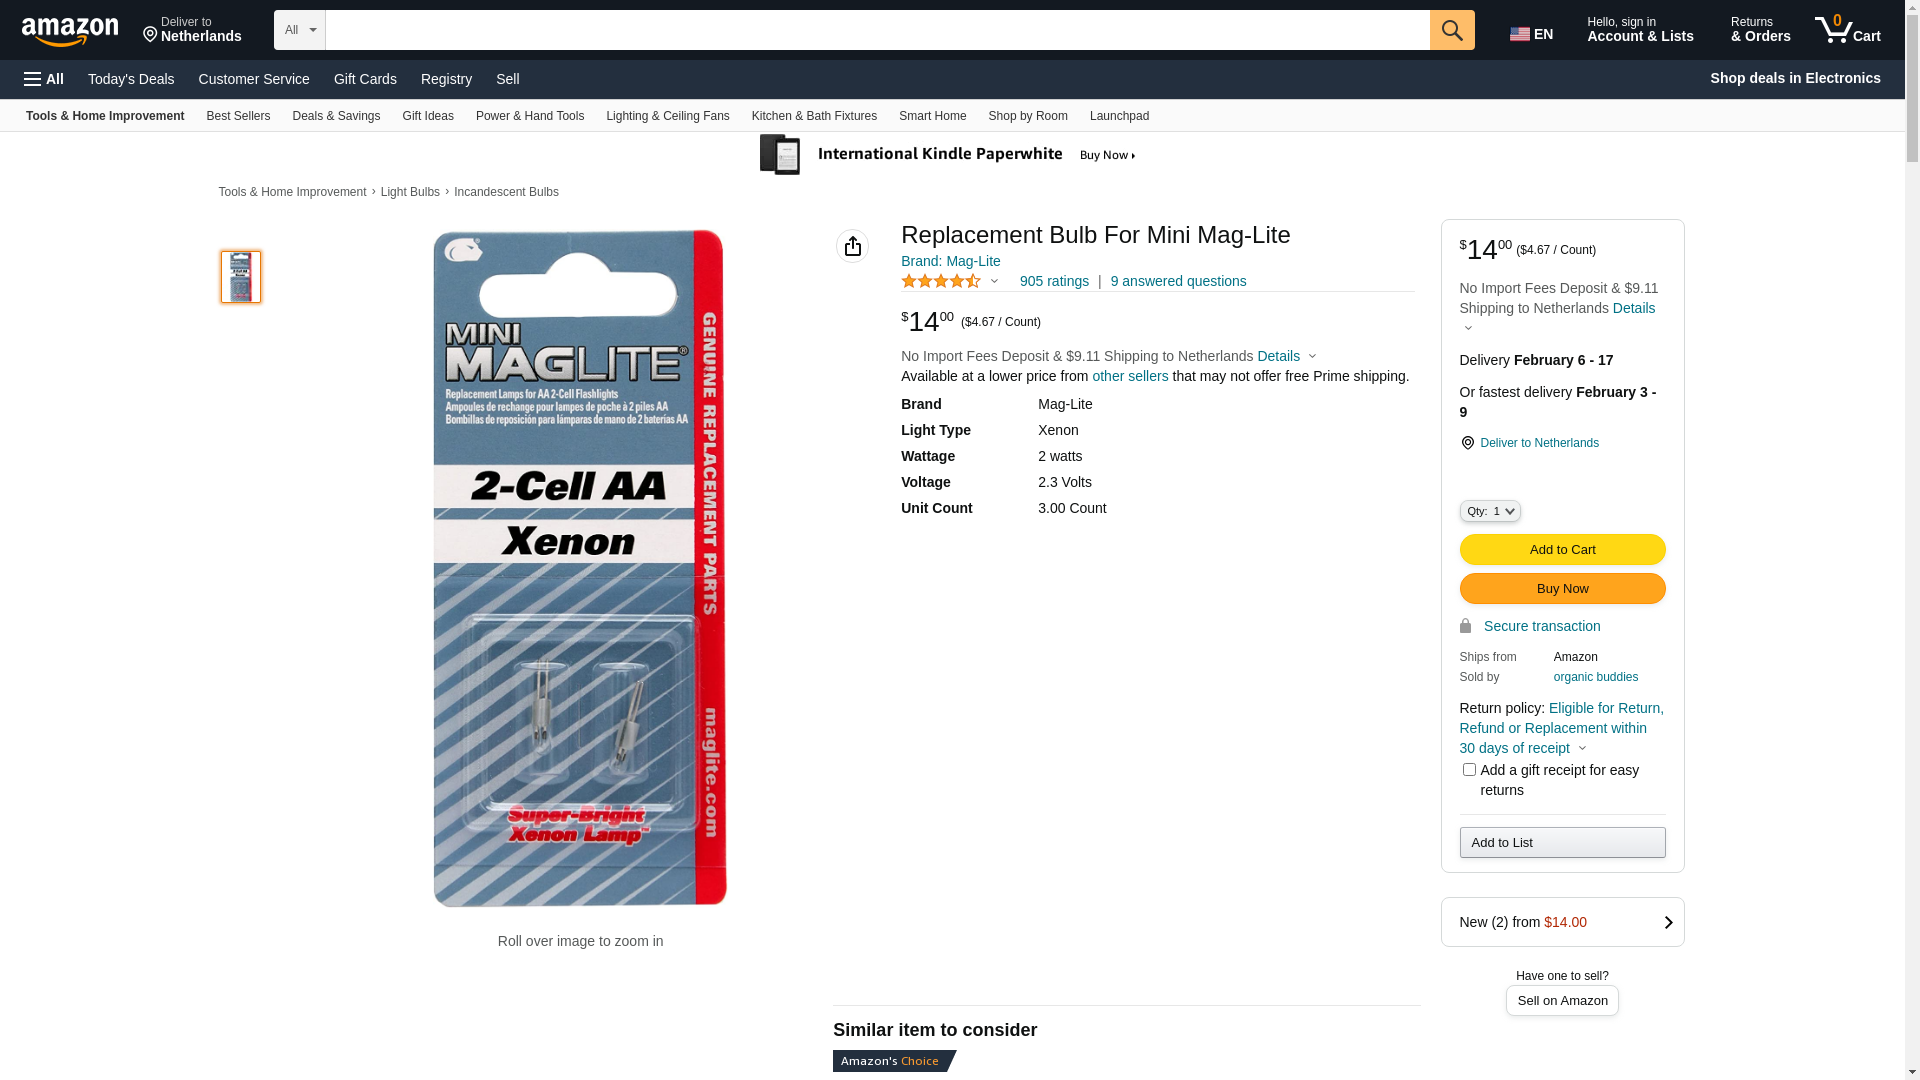Open the search category All dropdown
The width and height of the screenshot is (1920, 1080).
pyautogui.click(x=300, y=30)
